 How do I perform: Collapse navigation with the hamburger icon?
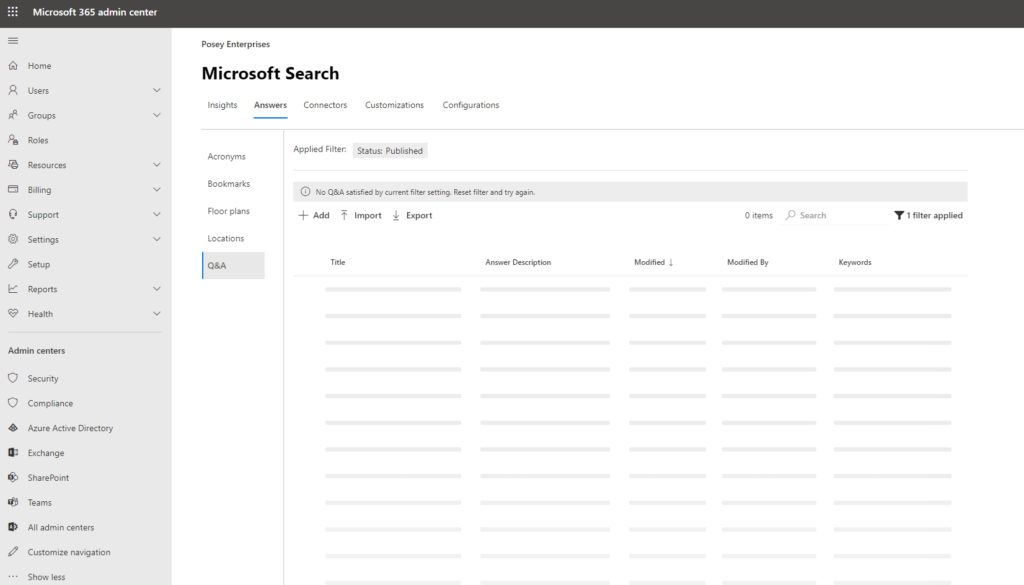(12, 40)
